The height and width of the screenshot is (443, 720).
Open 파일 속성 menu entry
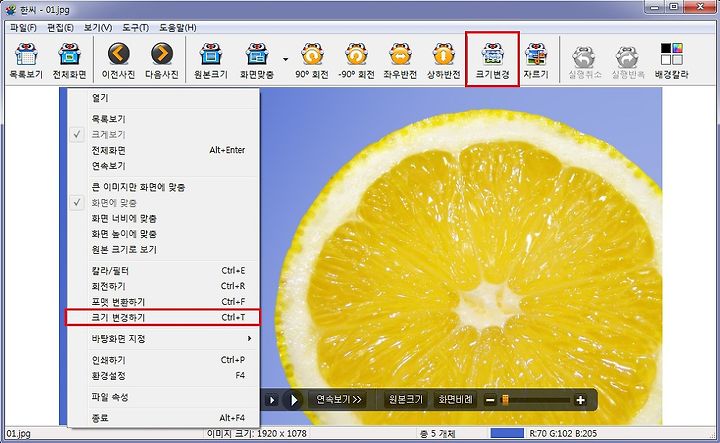tap(163, 397)
